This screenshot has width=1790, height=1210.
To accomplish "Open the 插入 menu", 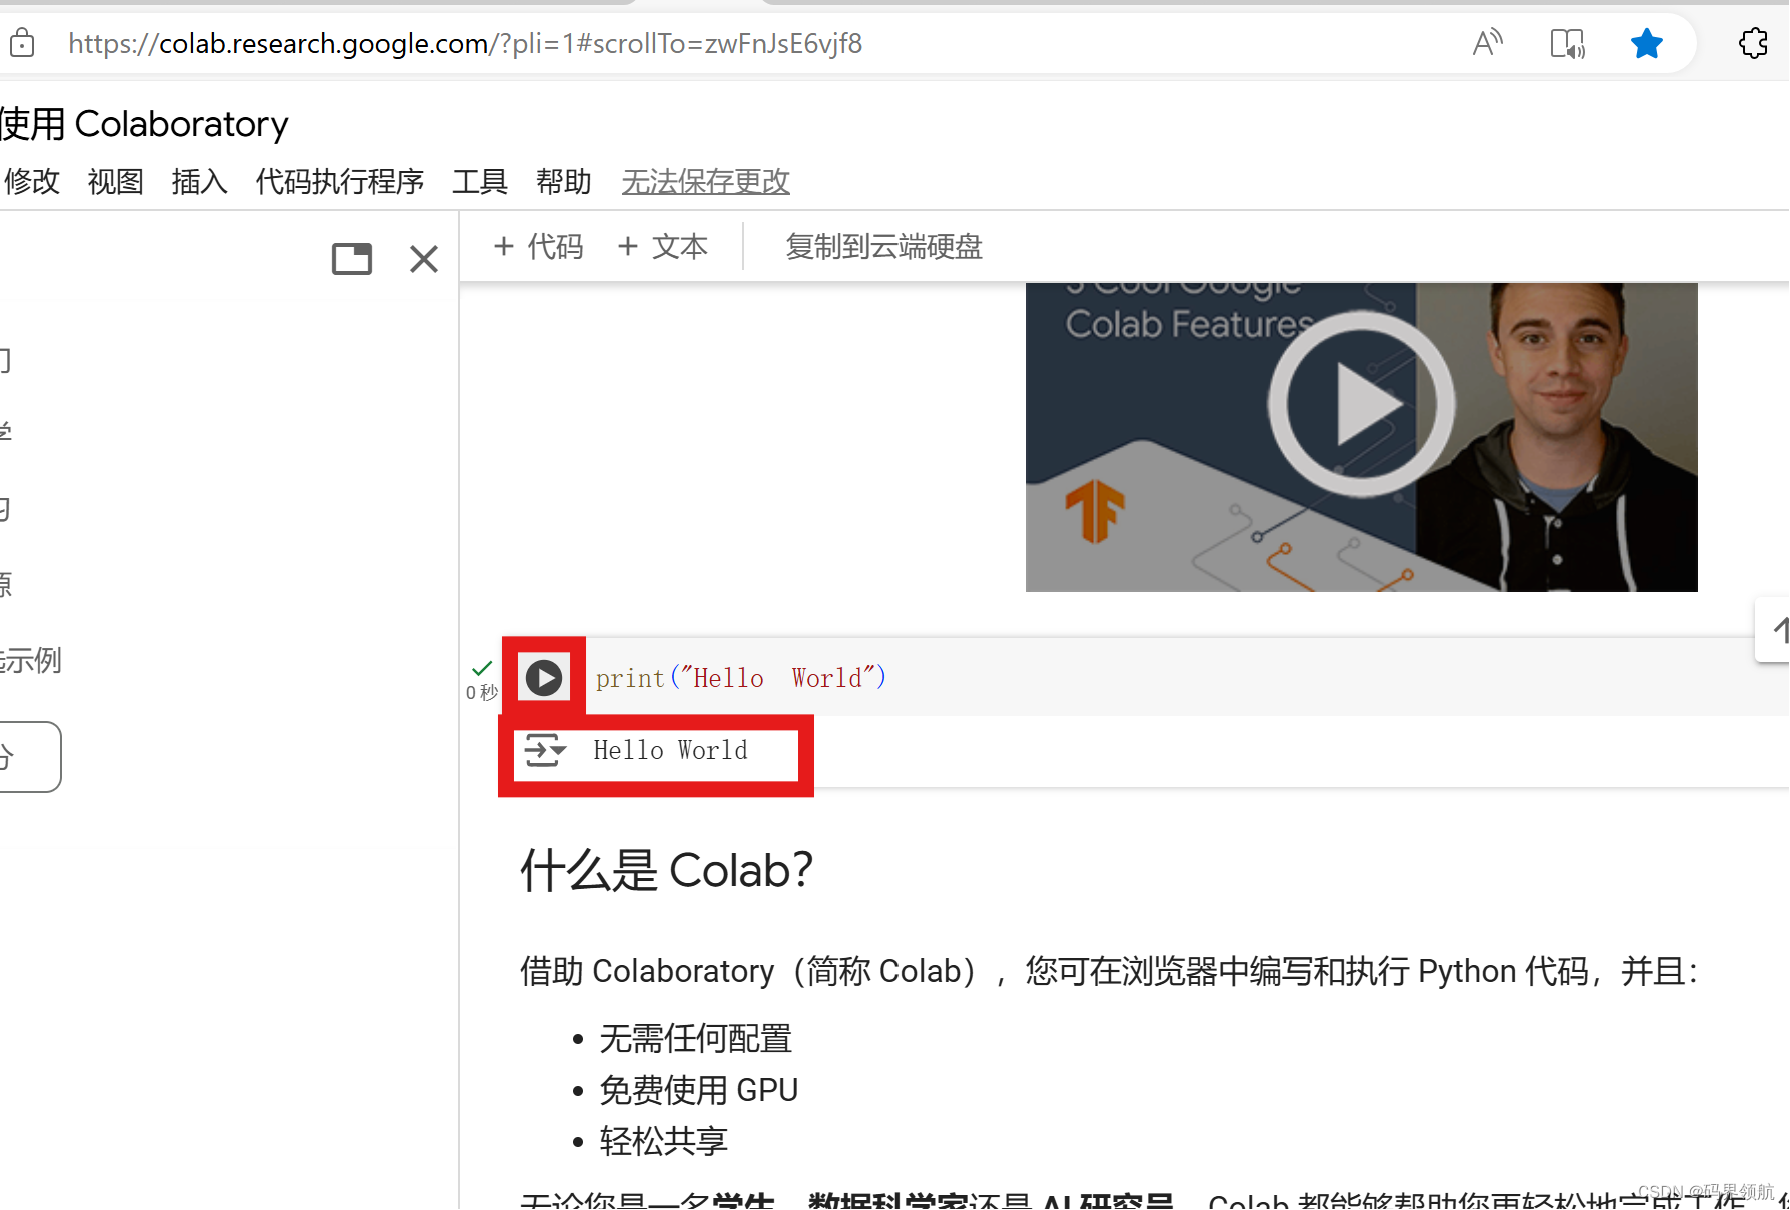I will click(x=200, y=181).
